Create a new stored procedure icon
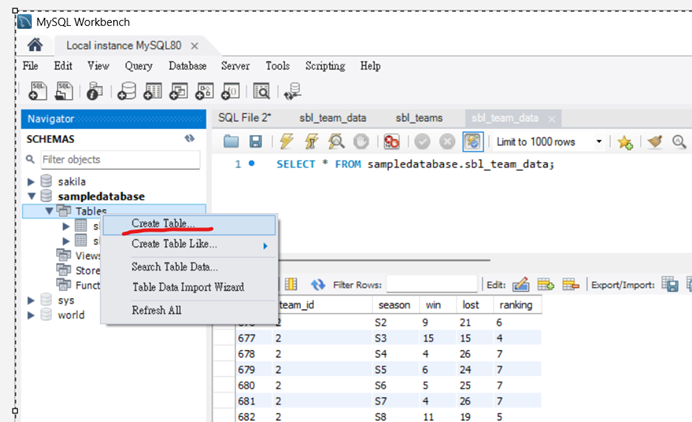Image resolution: width=692 pixels, height=422 pixels. (204, 91)
